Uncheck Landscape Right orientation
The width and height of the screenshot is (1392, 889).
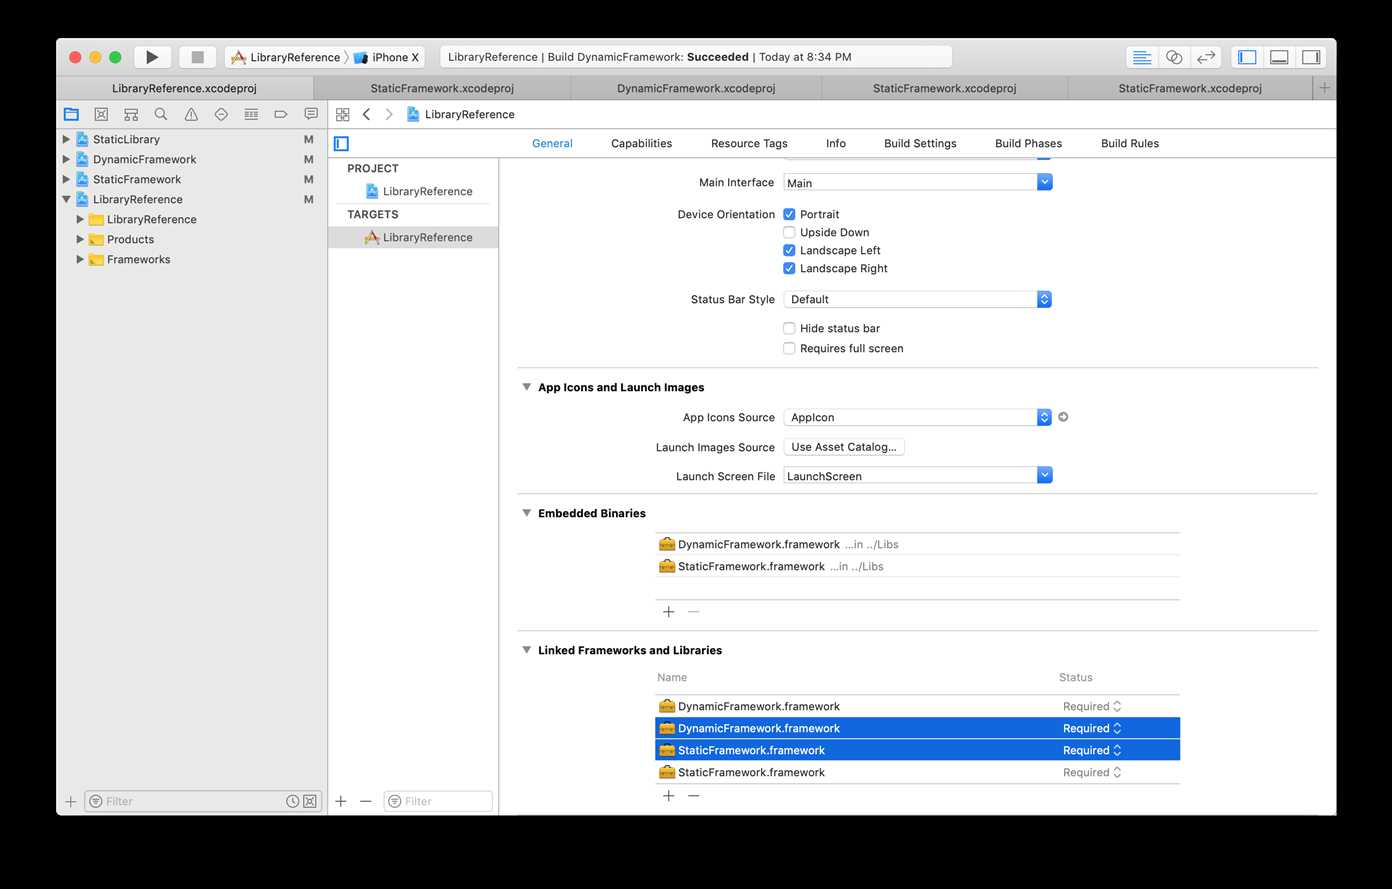coord(789,268)
